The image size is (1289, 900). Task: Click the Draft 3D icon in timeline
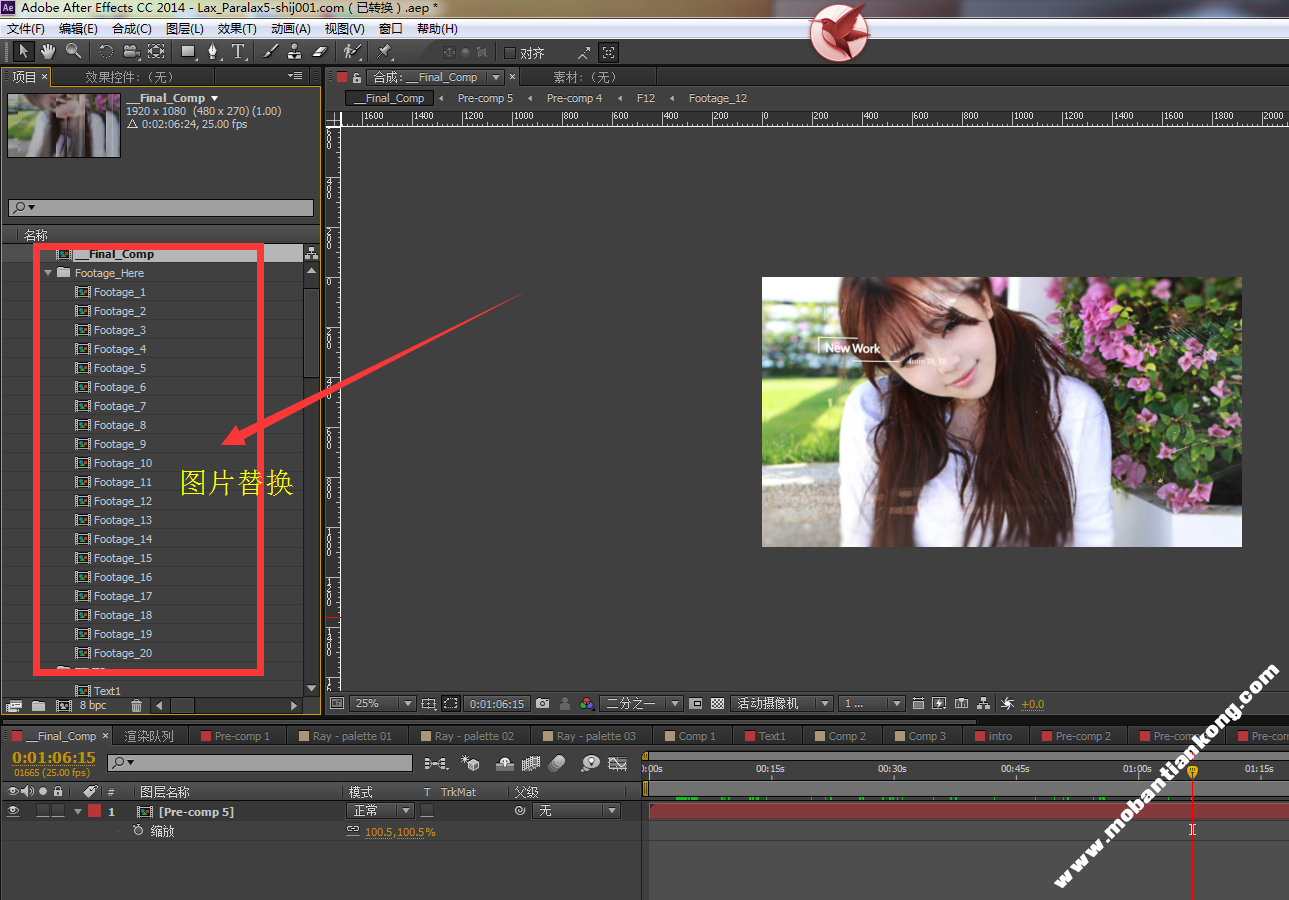[470, 764]
